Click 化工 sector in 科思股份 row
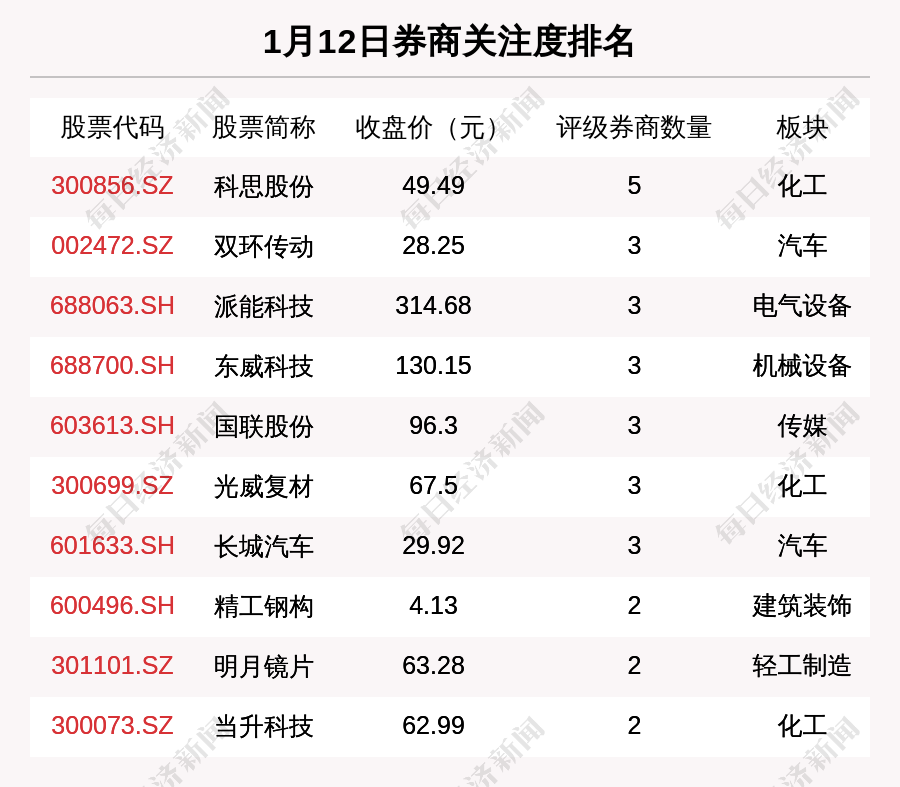The height and width of the screenshot is (787, 900). click(x=802, y=186)
